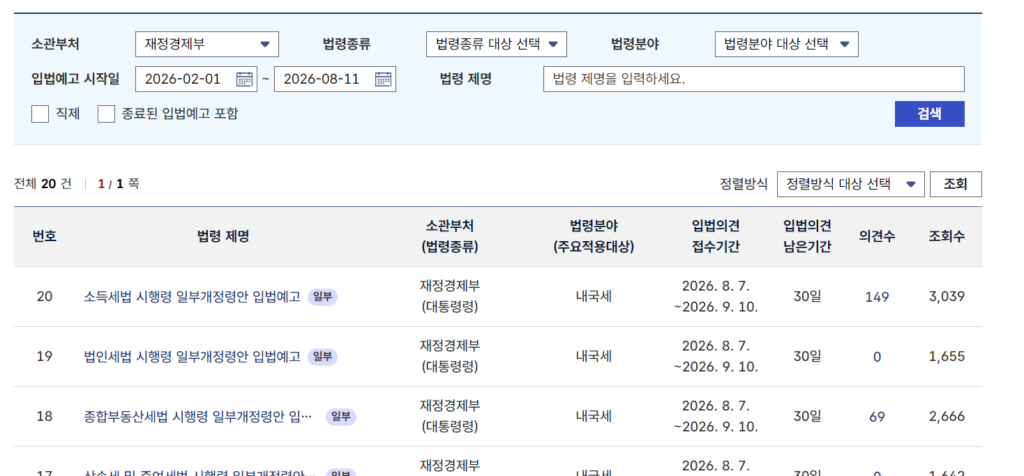Open the 정렬방식 대상 선택 dropdown

[850, 184]
